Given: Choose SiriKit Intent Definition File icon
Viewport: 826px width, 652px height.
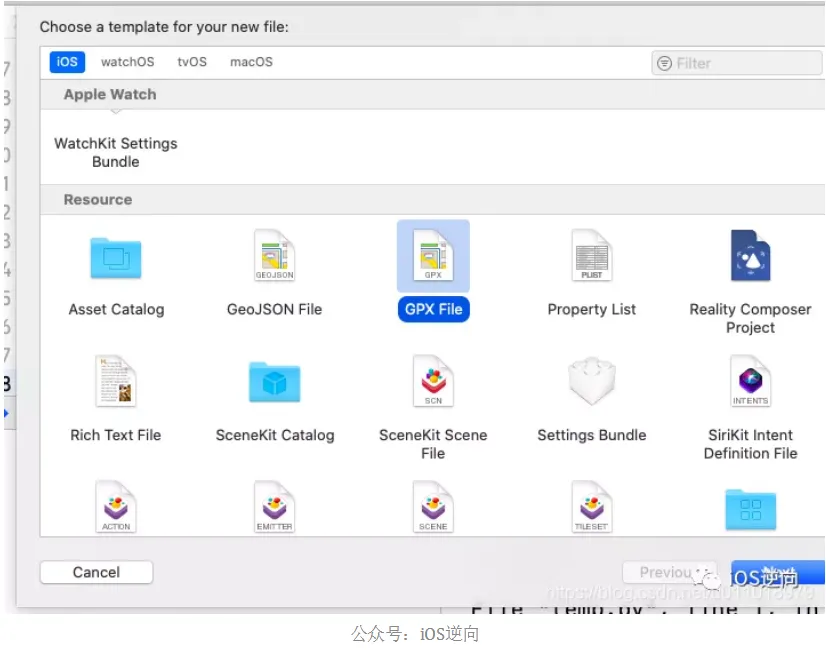Looking at the screenshot, I should click(x=750, y=381).
